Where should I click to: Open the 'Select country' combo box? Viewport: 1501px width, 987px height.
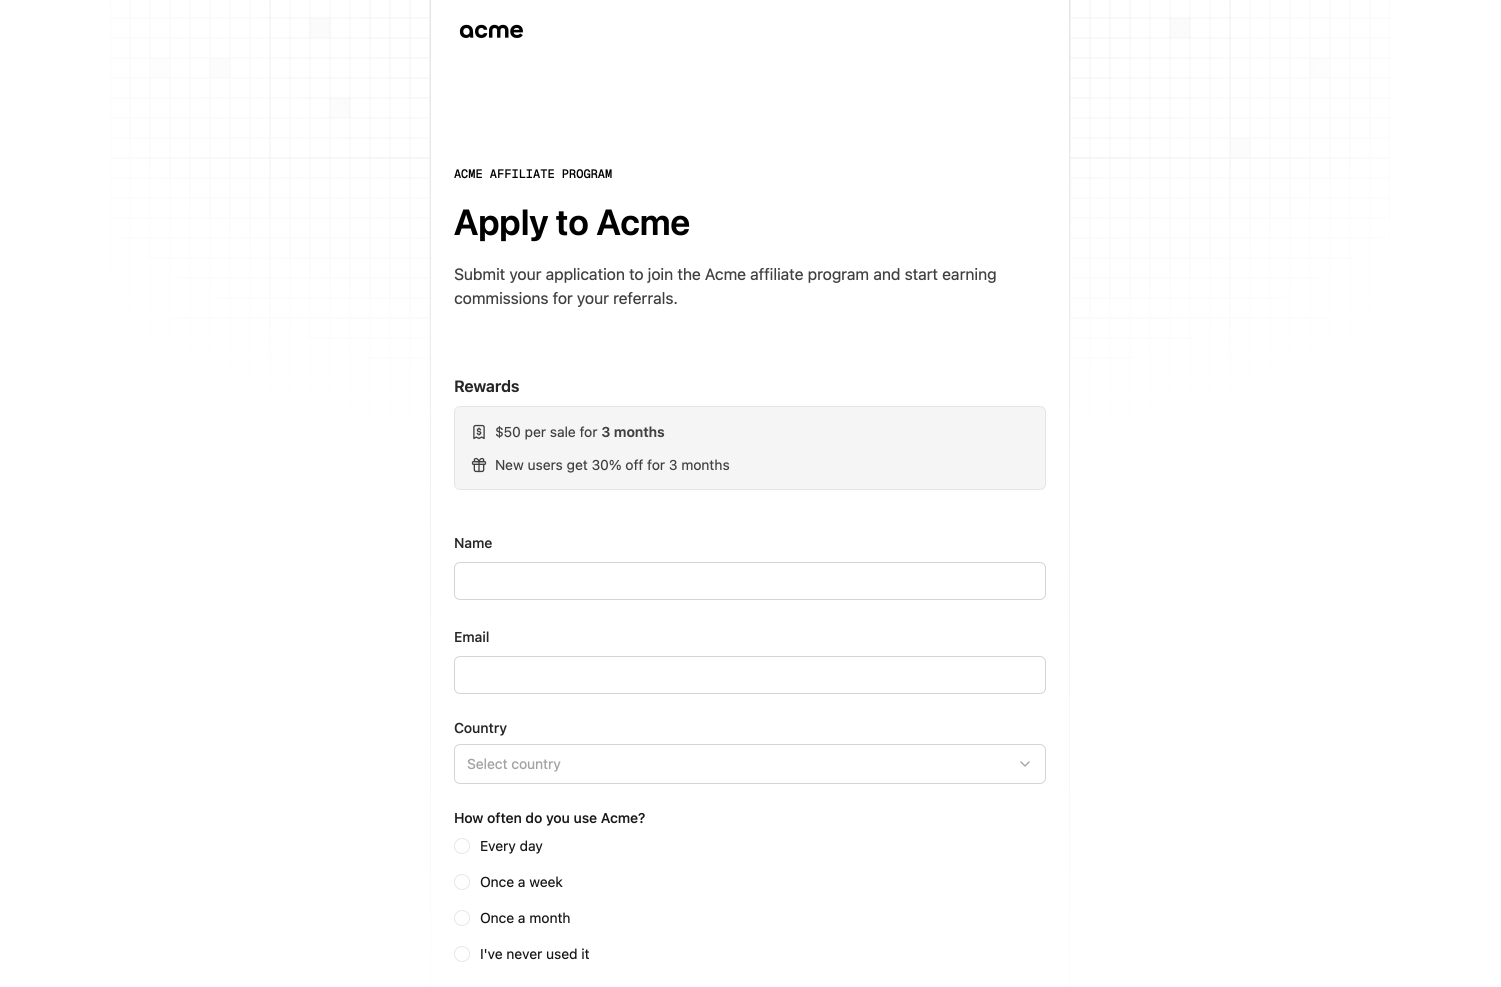pos(735,764)
